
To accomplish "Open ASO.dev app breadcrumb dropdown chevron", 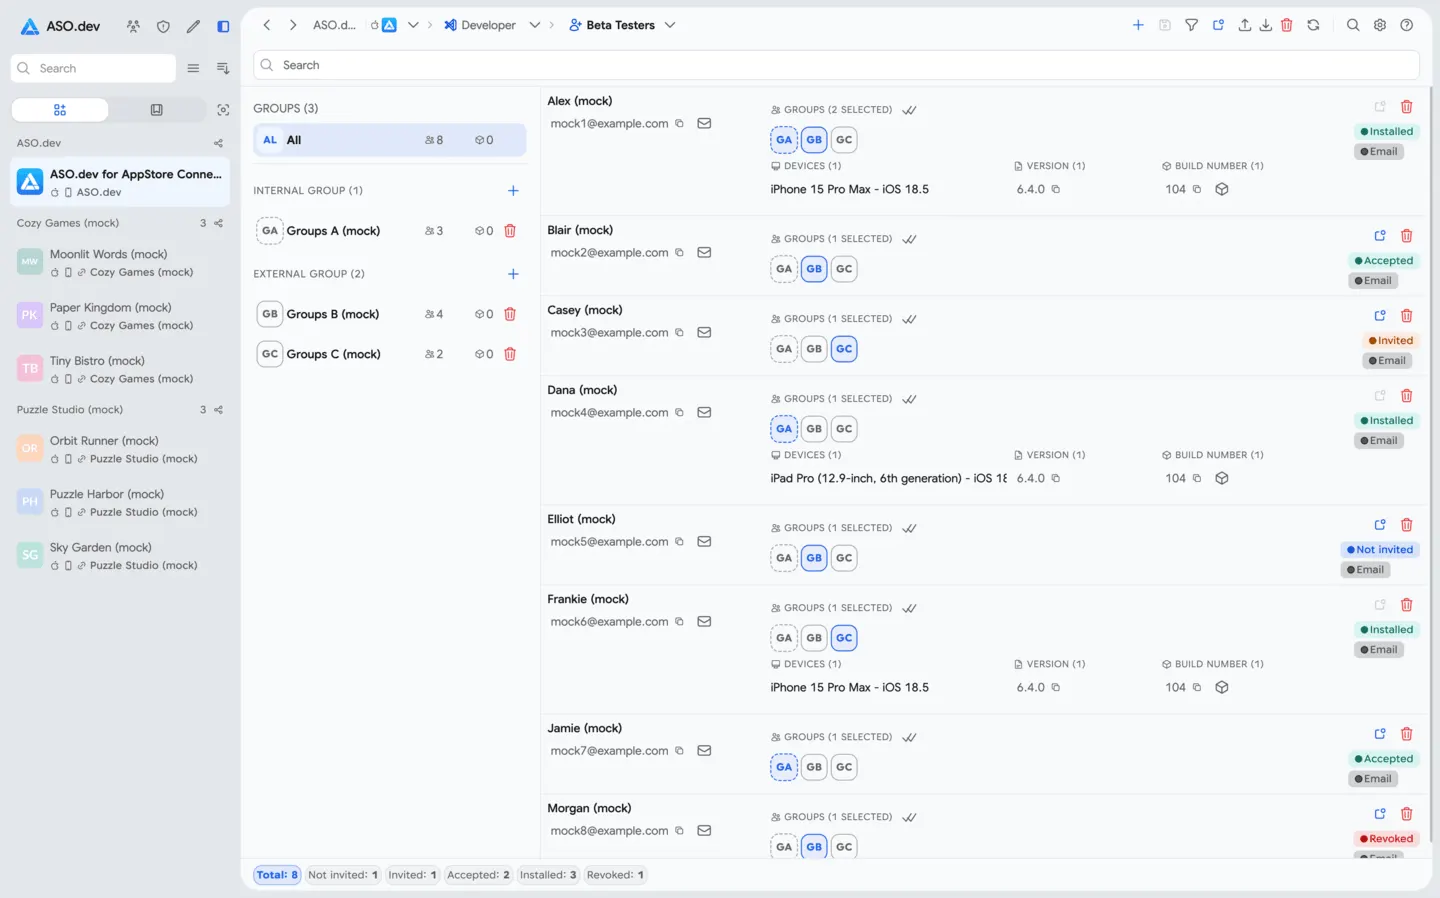I will (413, 25).
